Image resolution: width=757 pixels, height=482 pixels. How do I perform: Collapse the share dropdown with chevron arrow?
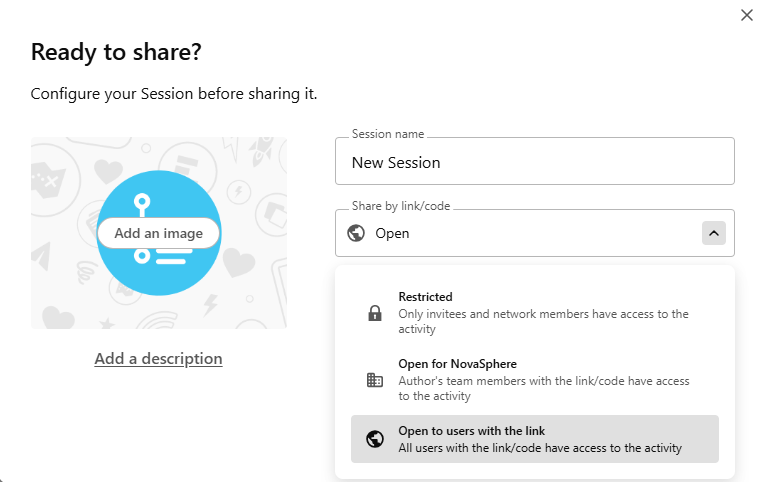[x=713, y=233]
